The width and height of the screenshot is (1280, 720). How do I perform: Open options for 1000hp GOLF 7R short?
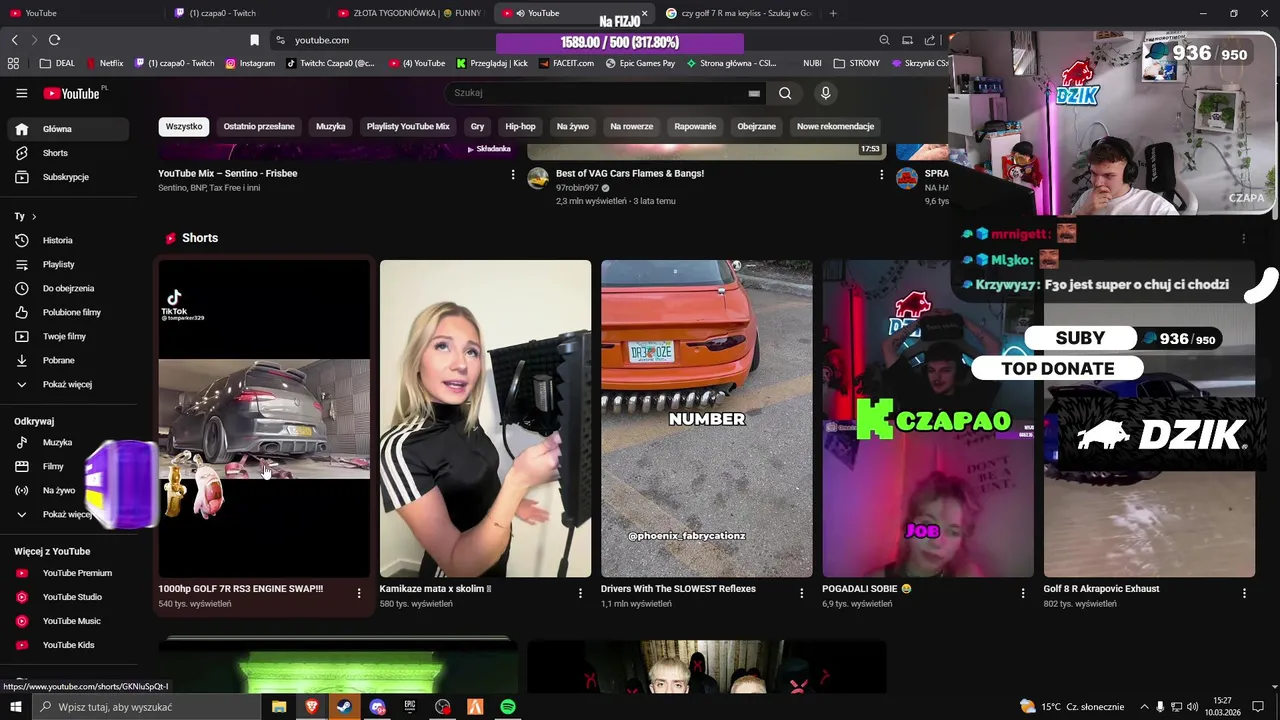coord(359,593)
